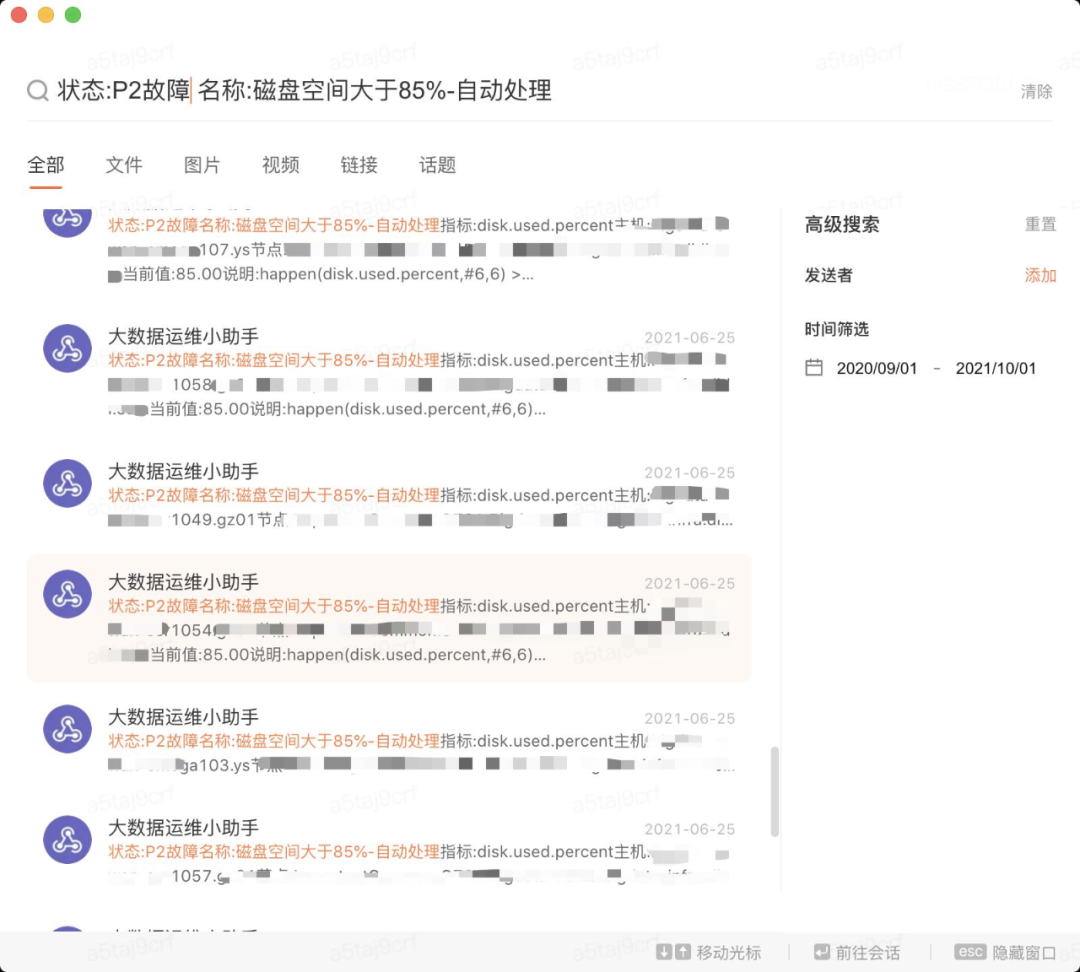Image resolution: width=1080 pixels, height=972 pixels.
Task: Click the search magnifier icon
Action: coord(38,90)
